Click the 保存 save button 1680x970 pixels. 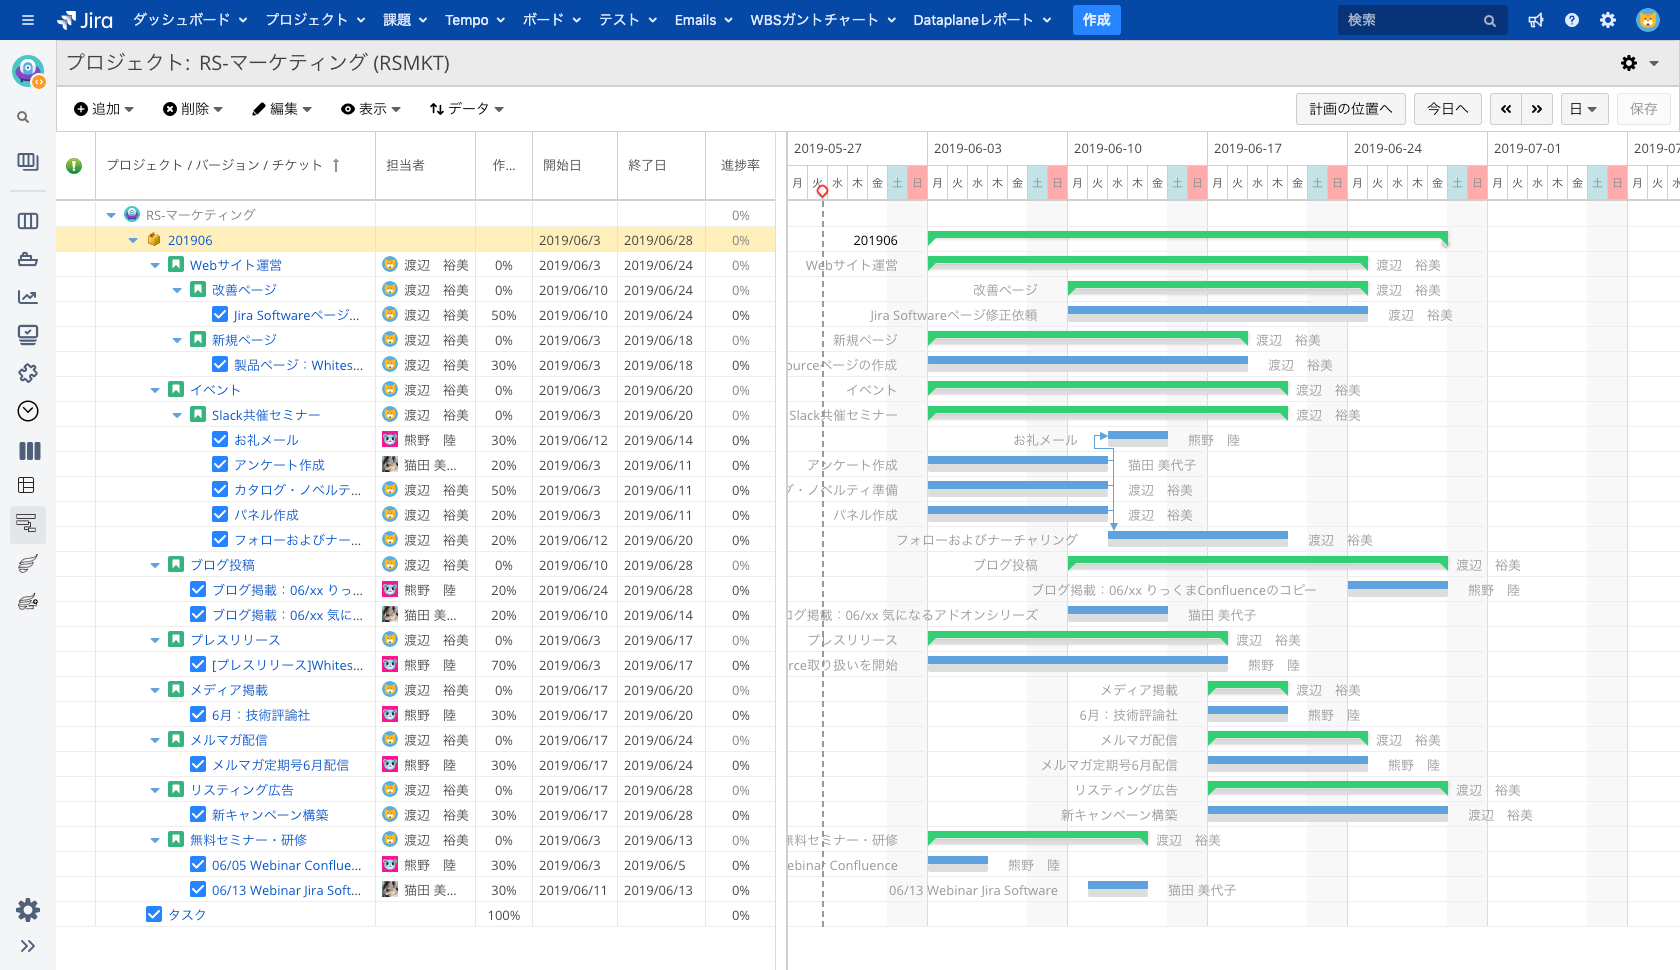1643,109
